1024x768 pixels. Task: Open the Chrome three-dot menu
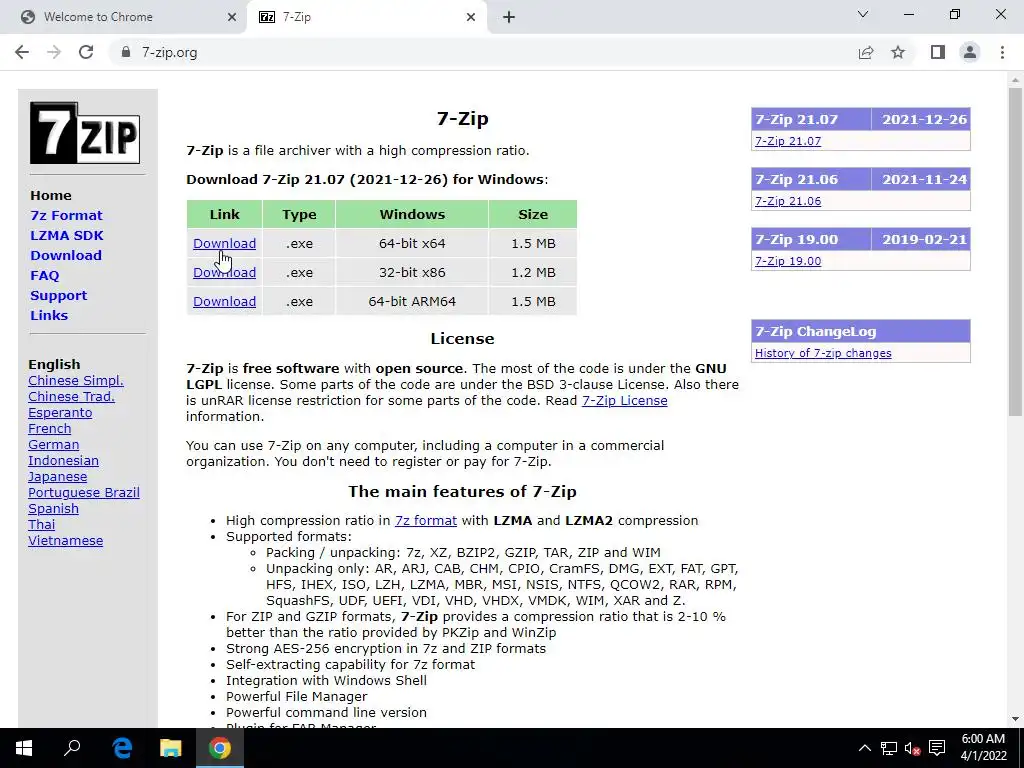[x=1002, y=52]
